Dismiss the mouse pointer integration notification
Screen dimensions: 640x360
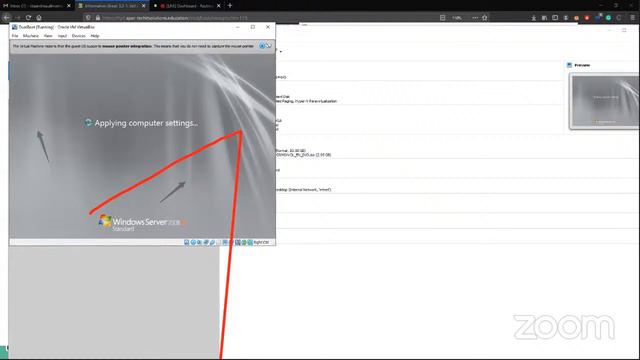262,46
